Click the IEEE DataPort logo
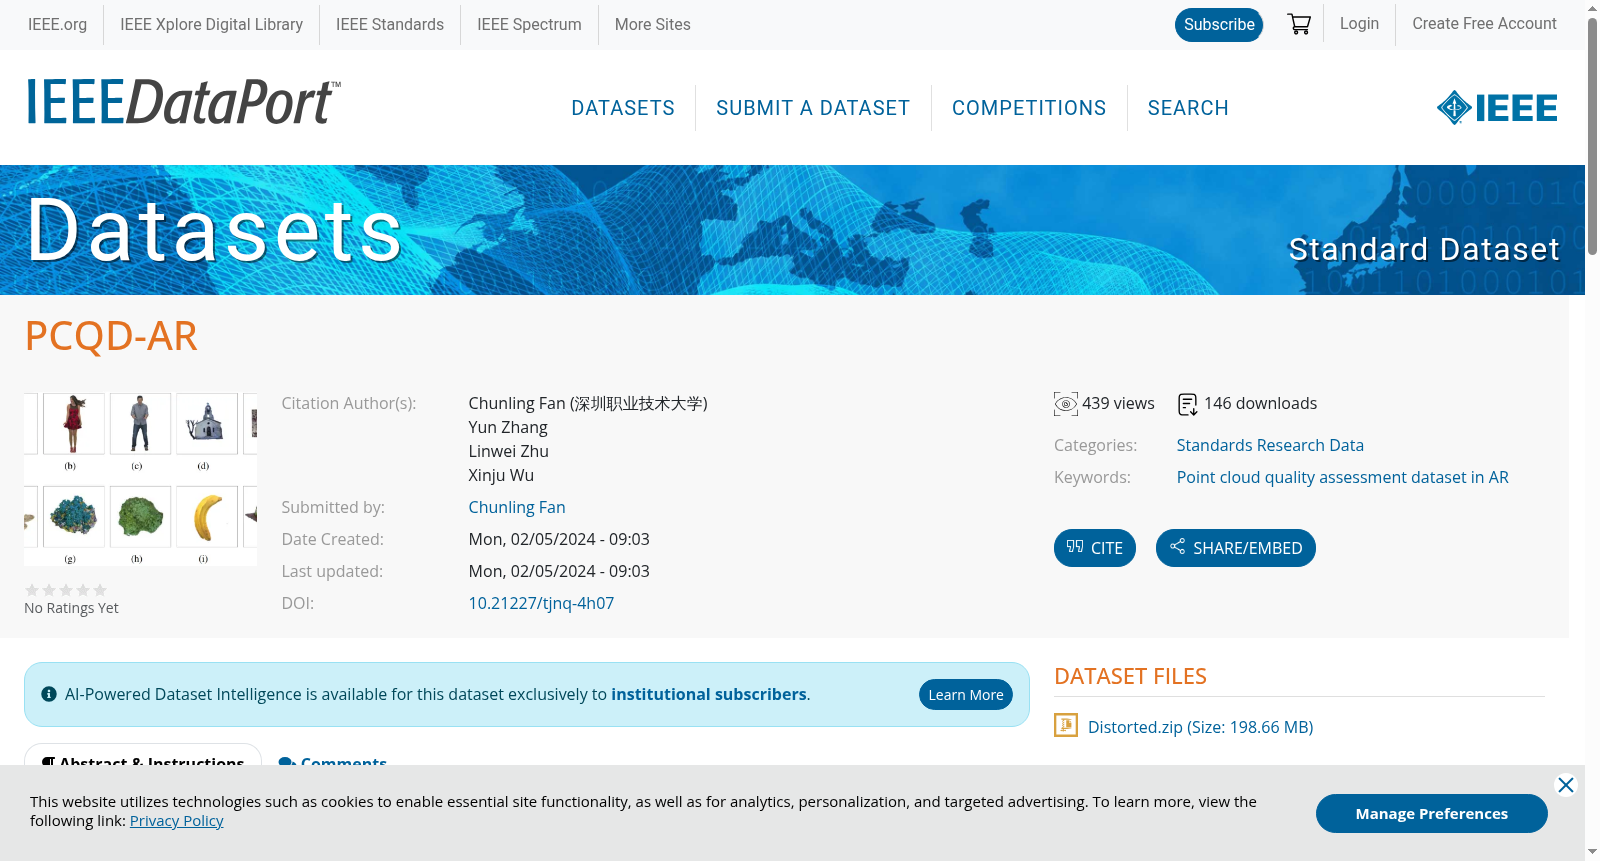The image size is (1600, 861). coord(183,102)
